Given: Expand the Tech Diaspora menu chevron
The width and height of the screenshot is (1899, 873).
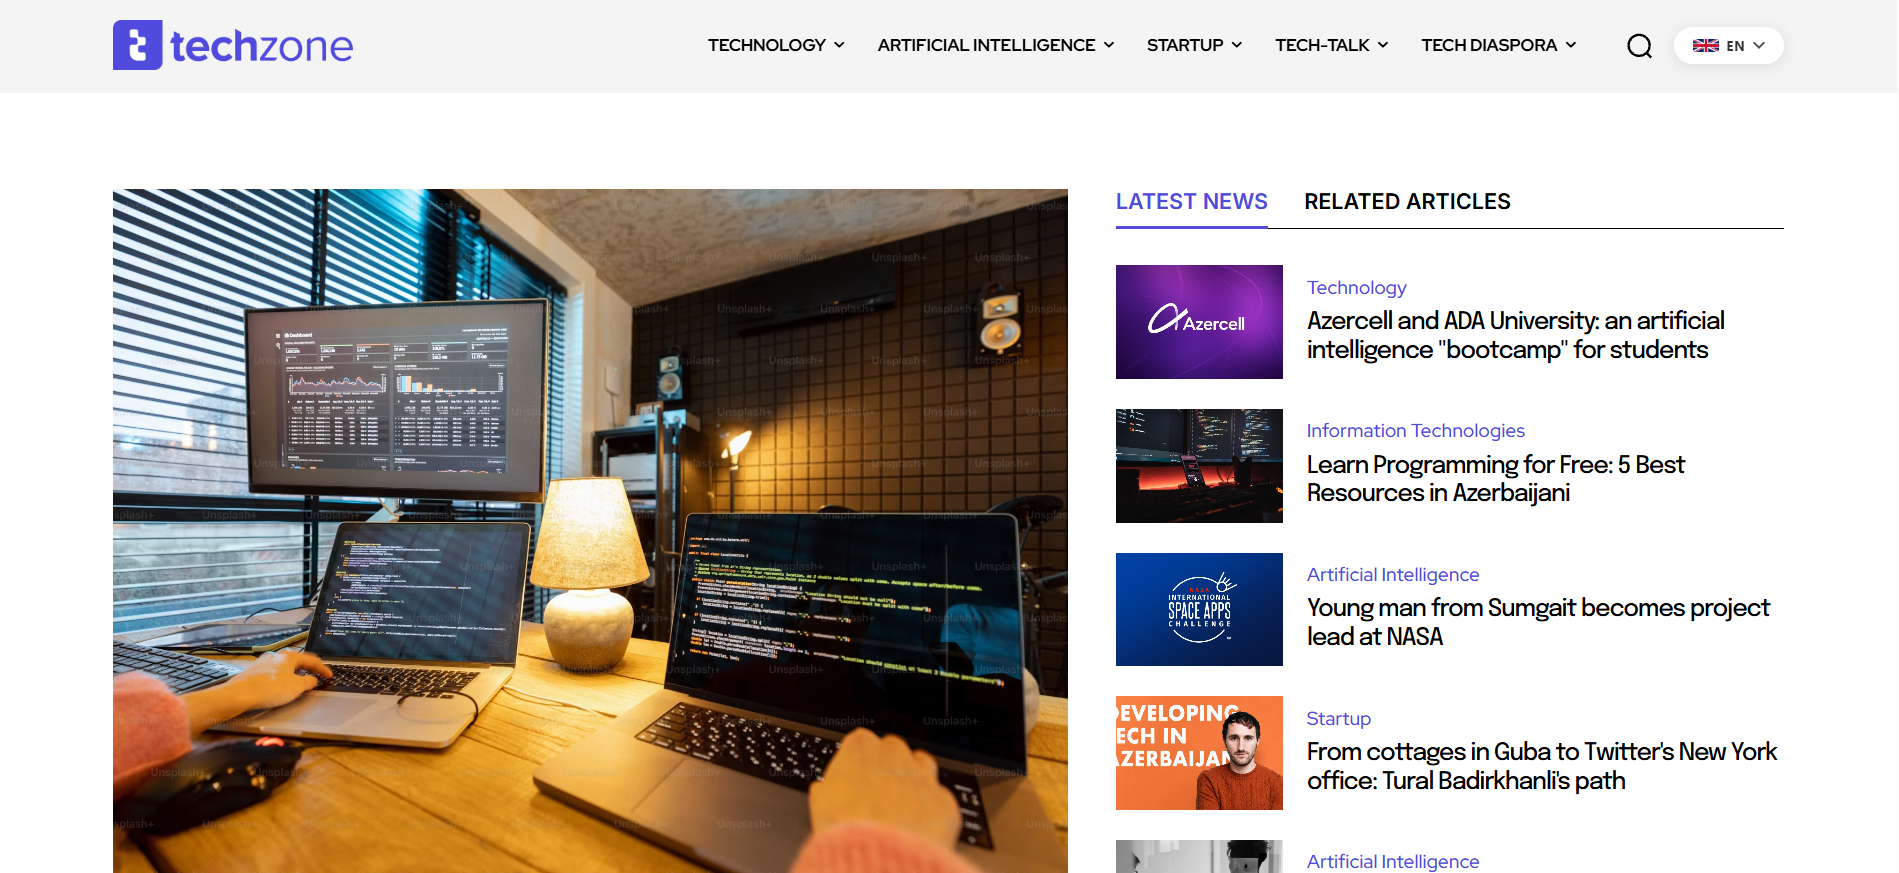Looking at the screenshot, I should (x=1570, y=45).
